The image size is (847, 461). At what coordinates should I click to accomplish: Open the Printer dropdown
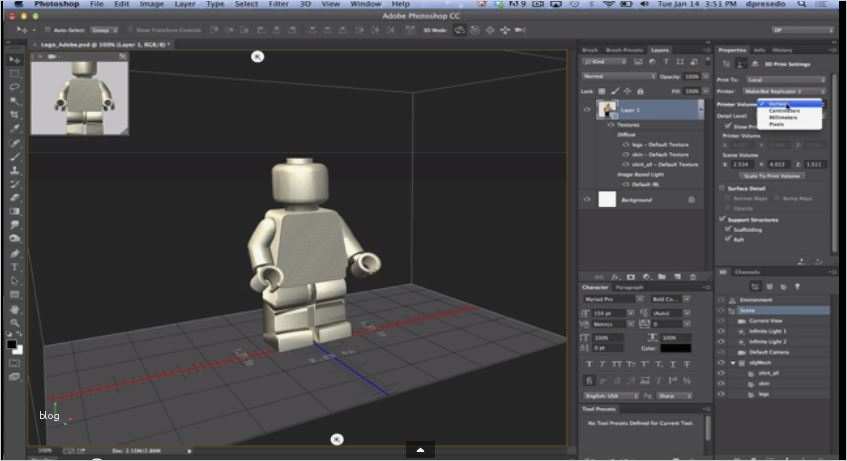coord(784,91)
